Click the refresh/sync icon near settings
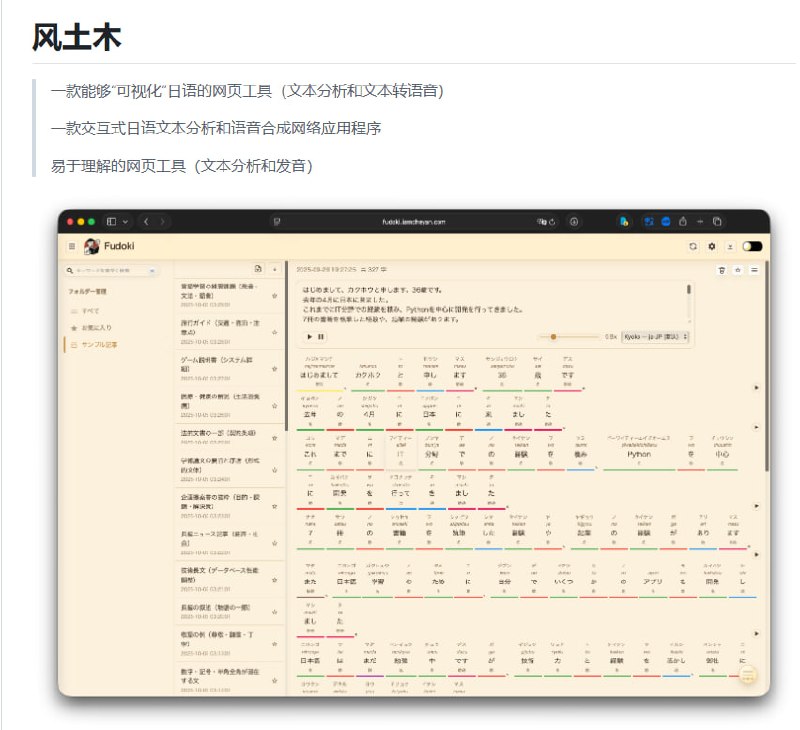The height and width of the screenshot is (730, 800). [693, 248]
